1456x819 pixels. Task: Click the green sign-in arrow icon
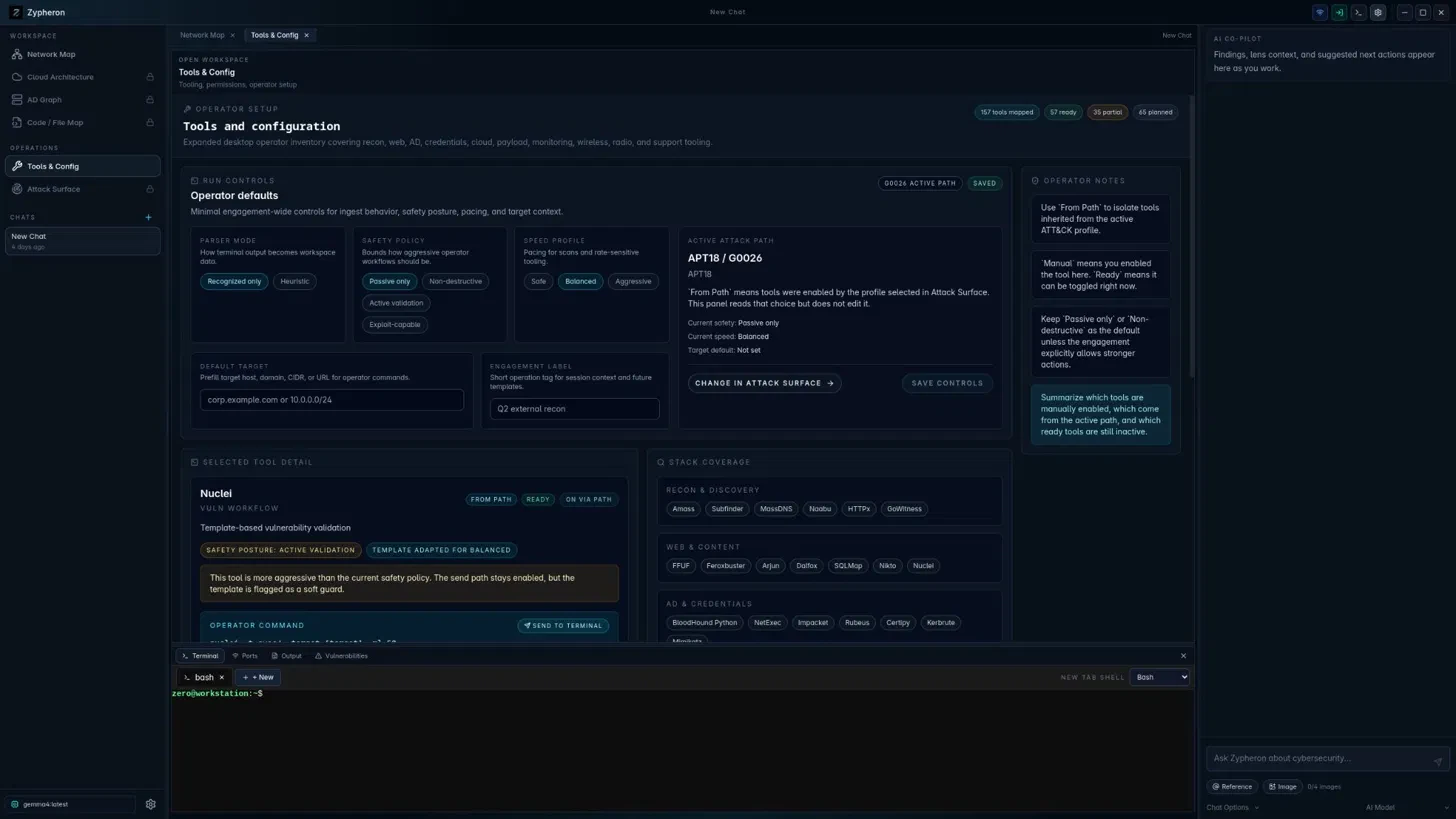[x=1339, y=13]
